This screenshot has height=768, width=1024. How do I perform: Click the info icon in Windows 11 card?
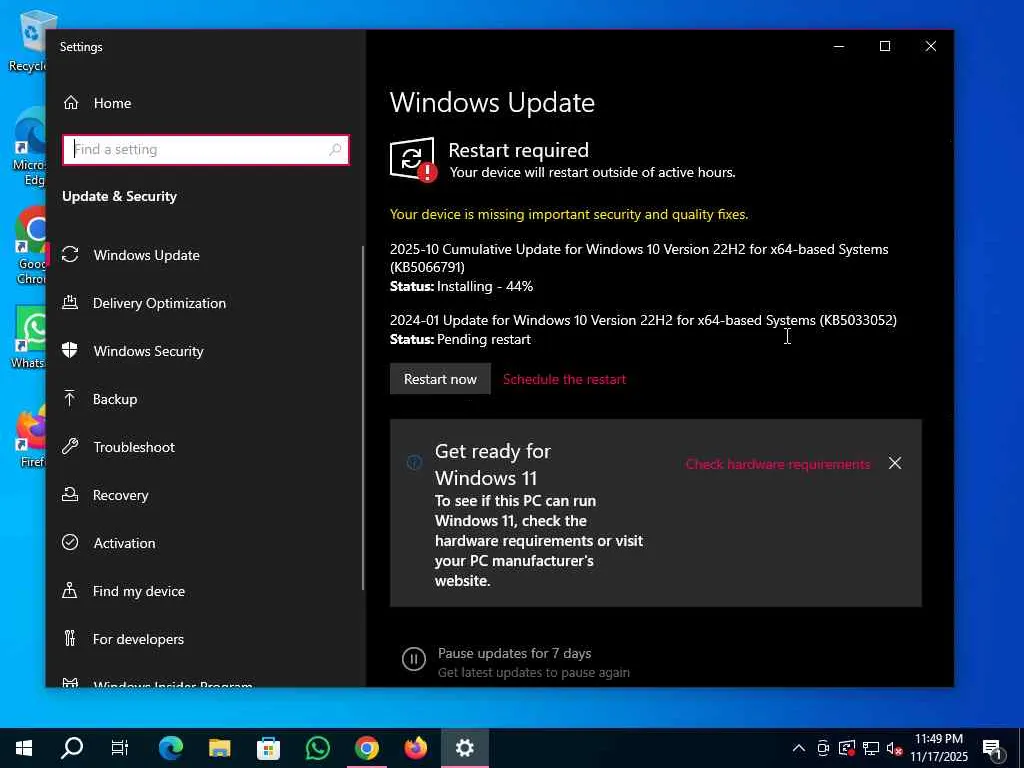[x=414, y=463]
